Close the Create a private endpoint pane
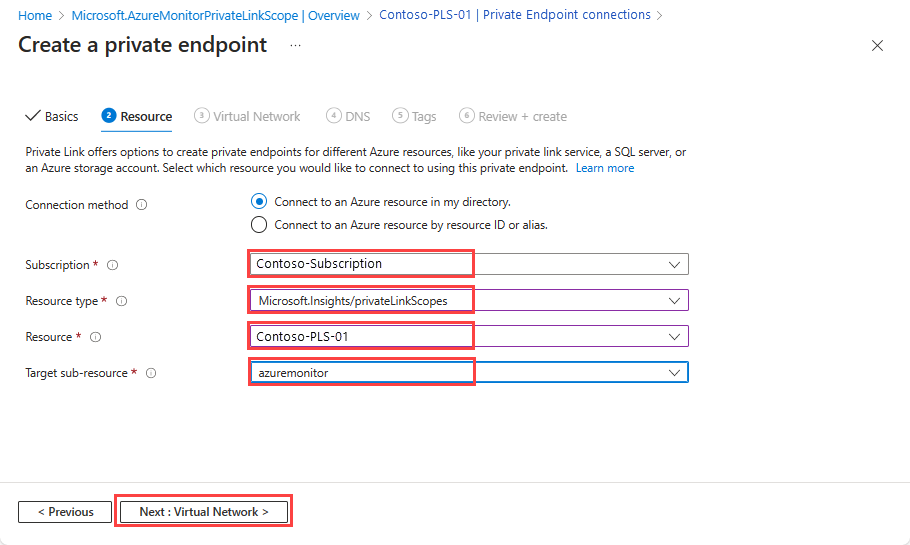Image resolution: width=910 pixels, height=545 pixels. [877, 46]
